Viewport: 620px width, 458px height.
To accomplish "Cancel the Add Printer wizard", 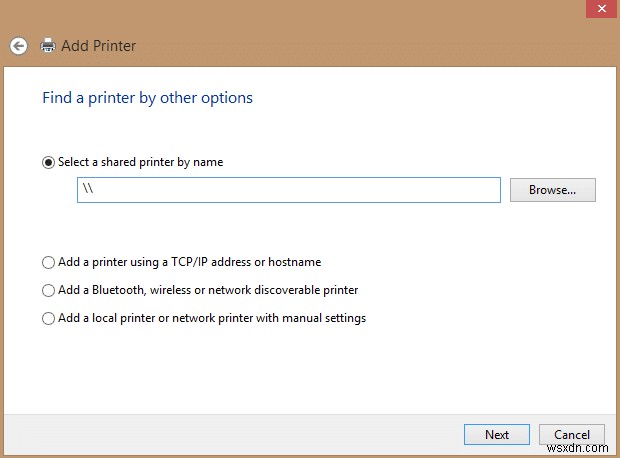I will pos(572,434).
